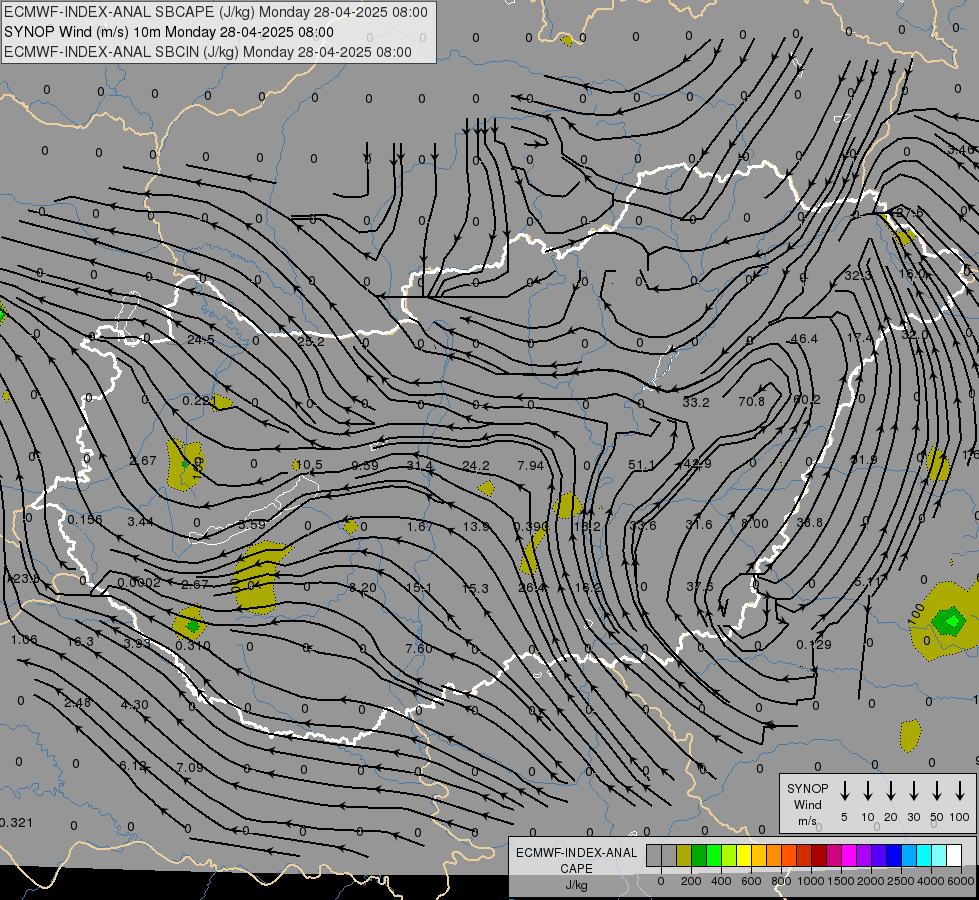Image resolution: width=979 pixels, height=900 pixels.
Task: Click the 10.5 value on the map
Action: click(309, 465)
